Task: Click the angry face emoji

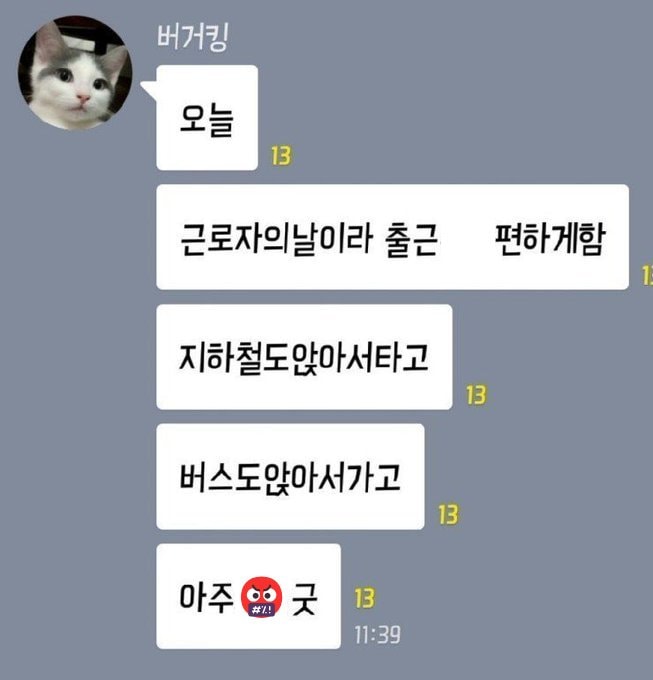Action: [261, 597]
